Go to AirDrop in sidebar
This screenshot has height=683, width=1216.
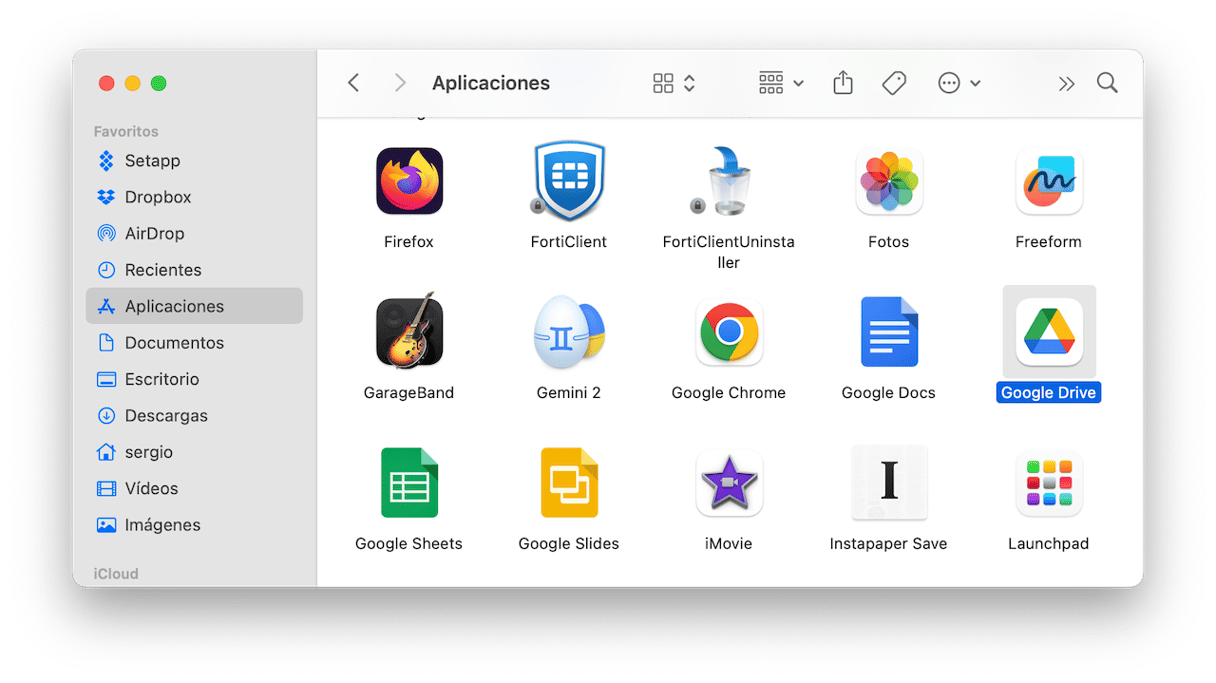point(154,234)
